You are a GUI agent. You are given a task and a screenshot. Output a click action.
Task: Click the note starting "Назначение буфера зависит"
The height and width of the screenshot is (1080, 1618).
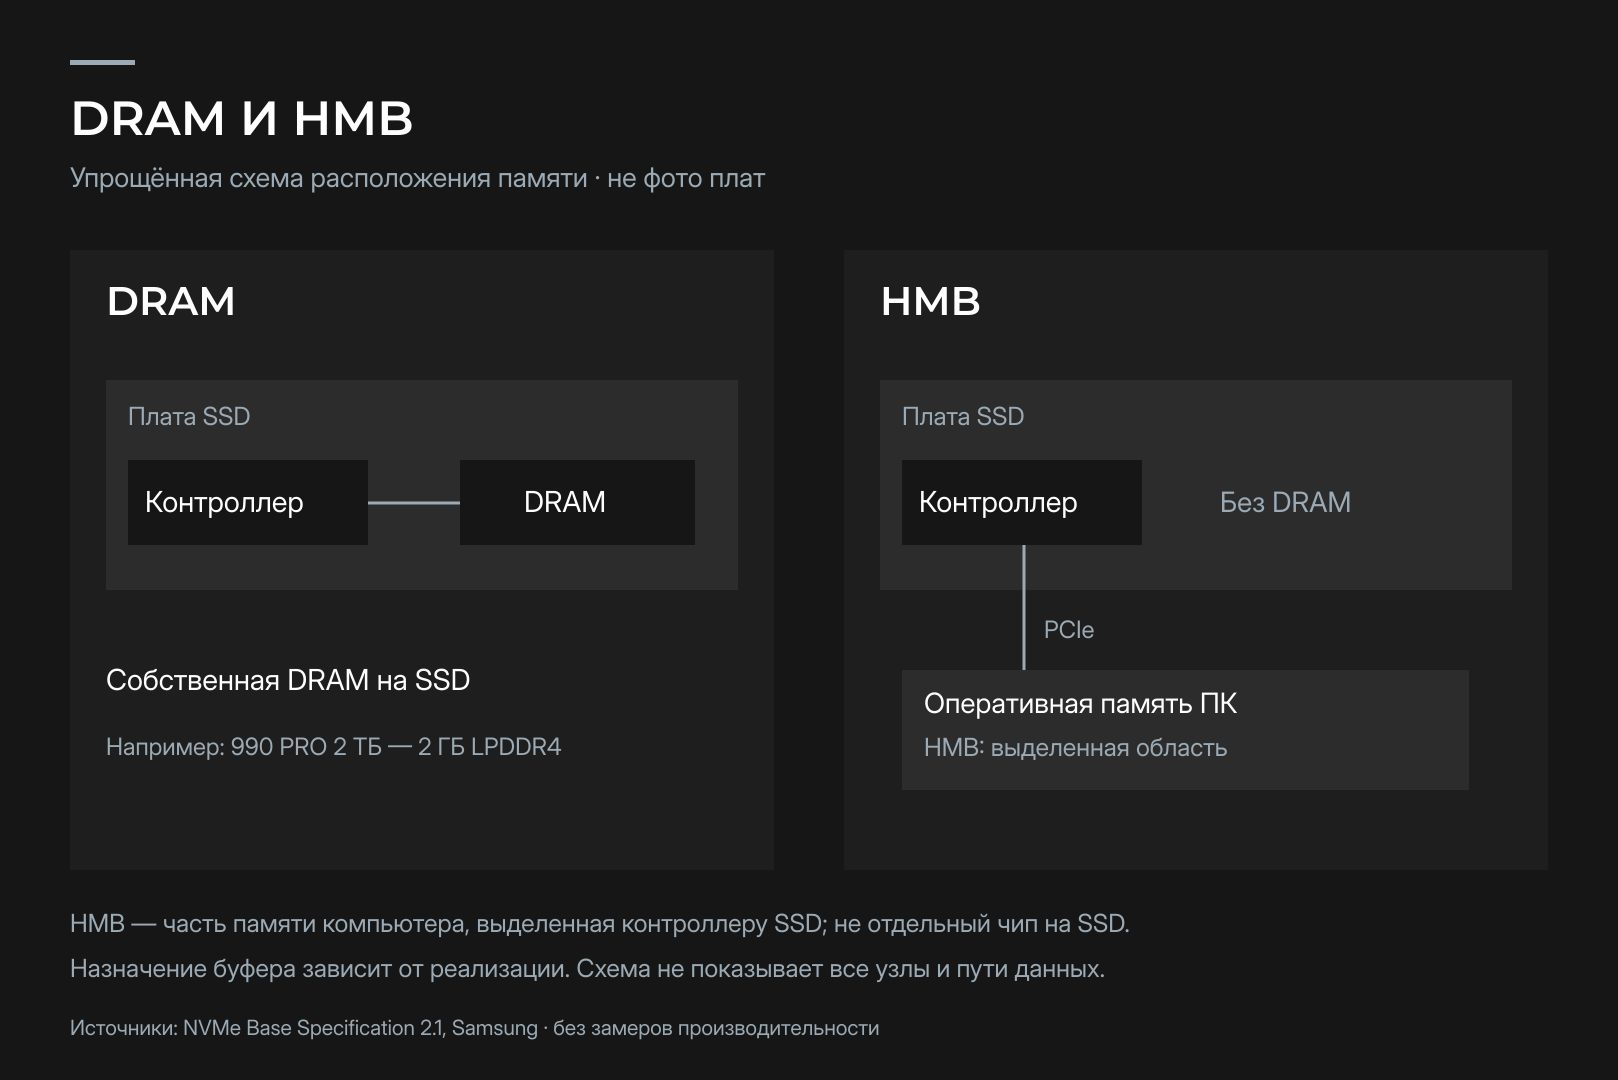588,969
